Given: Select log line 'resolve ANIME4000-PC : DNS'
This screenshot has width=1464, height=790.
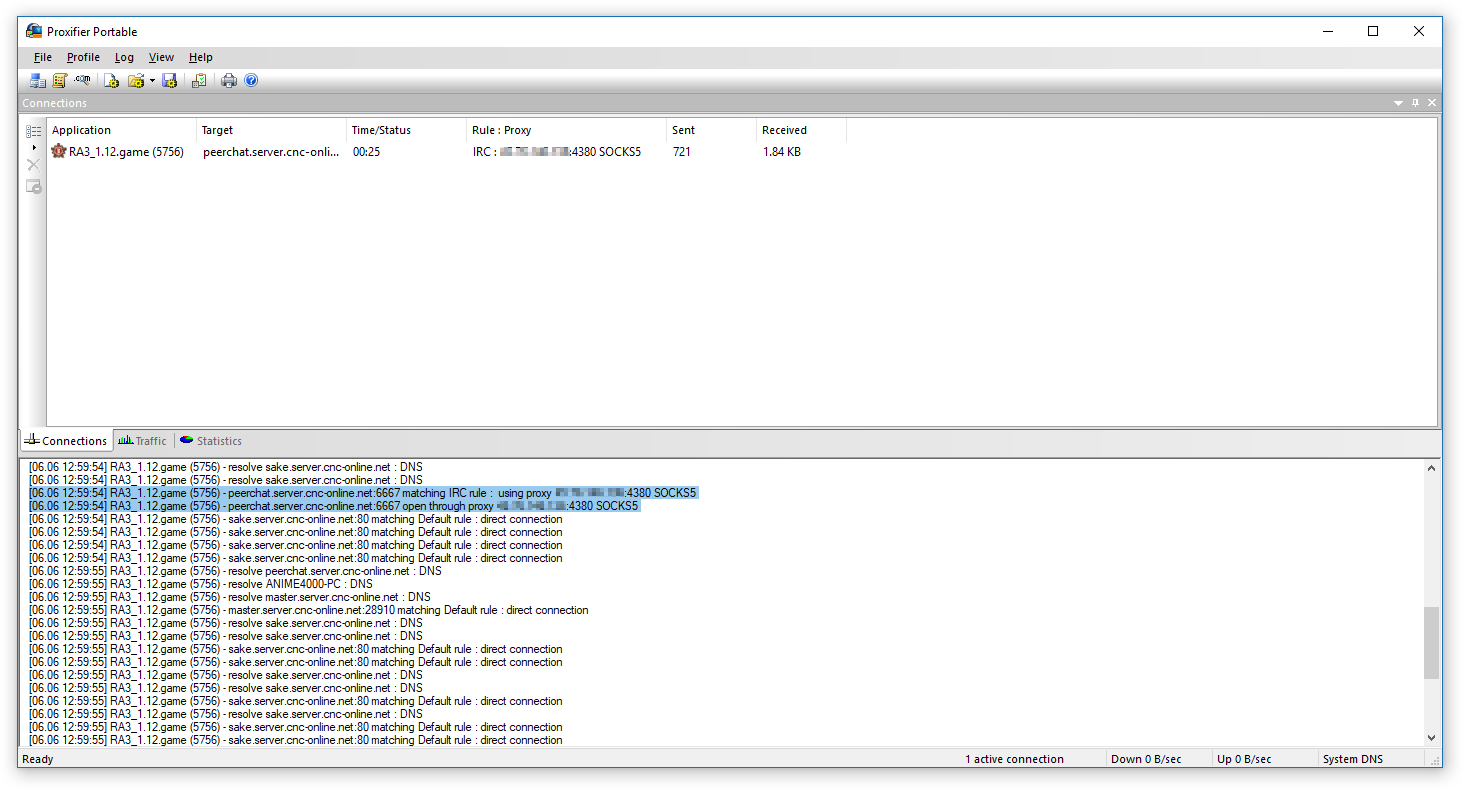Looking at the screenshot, I should (200, 584).
